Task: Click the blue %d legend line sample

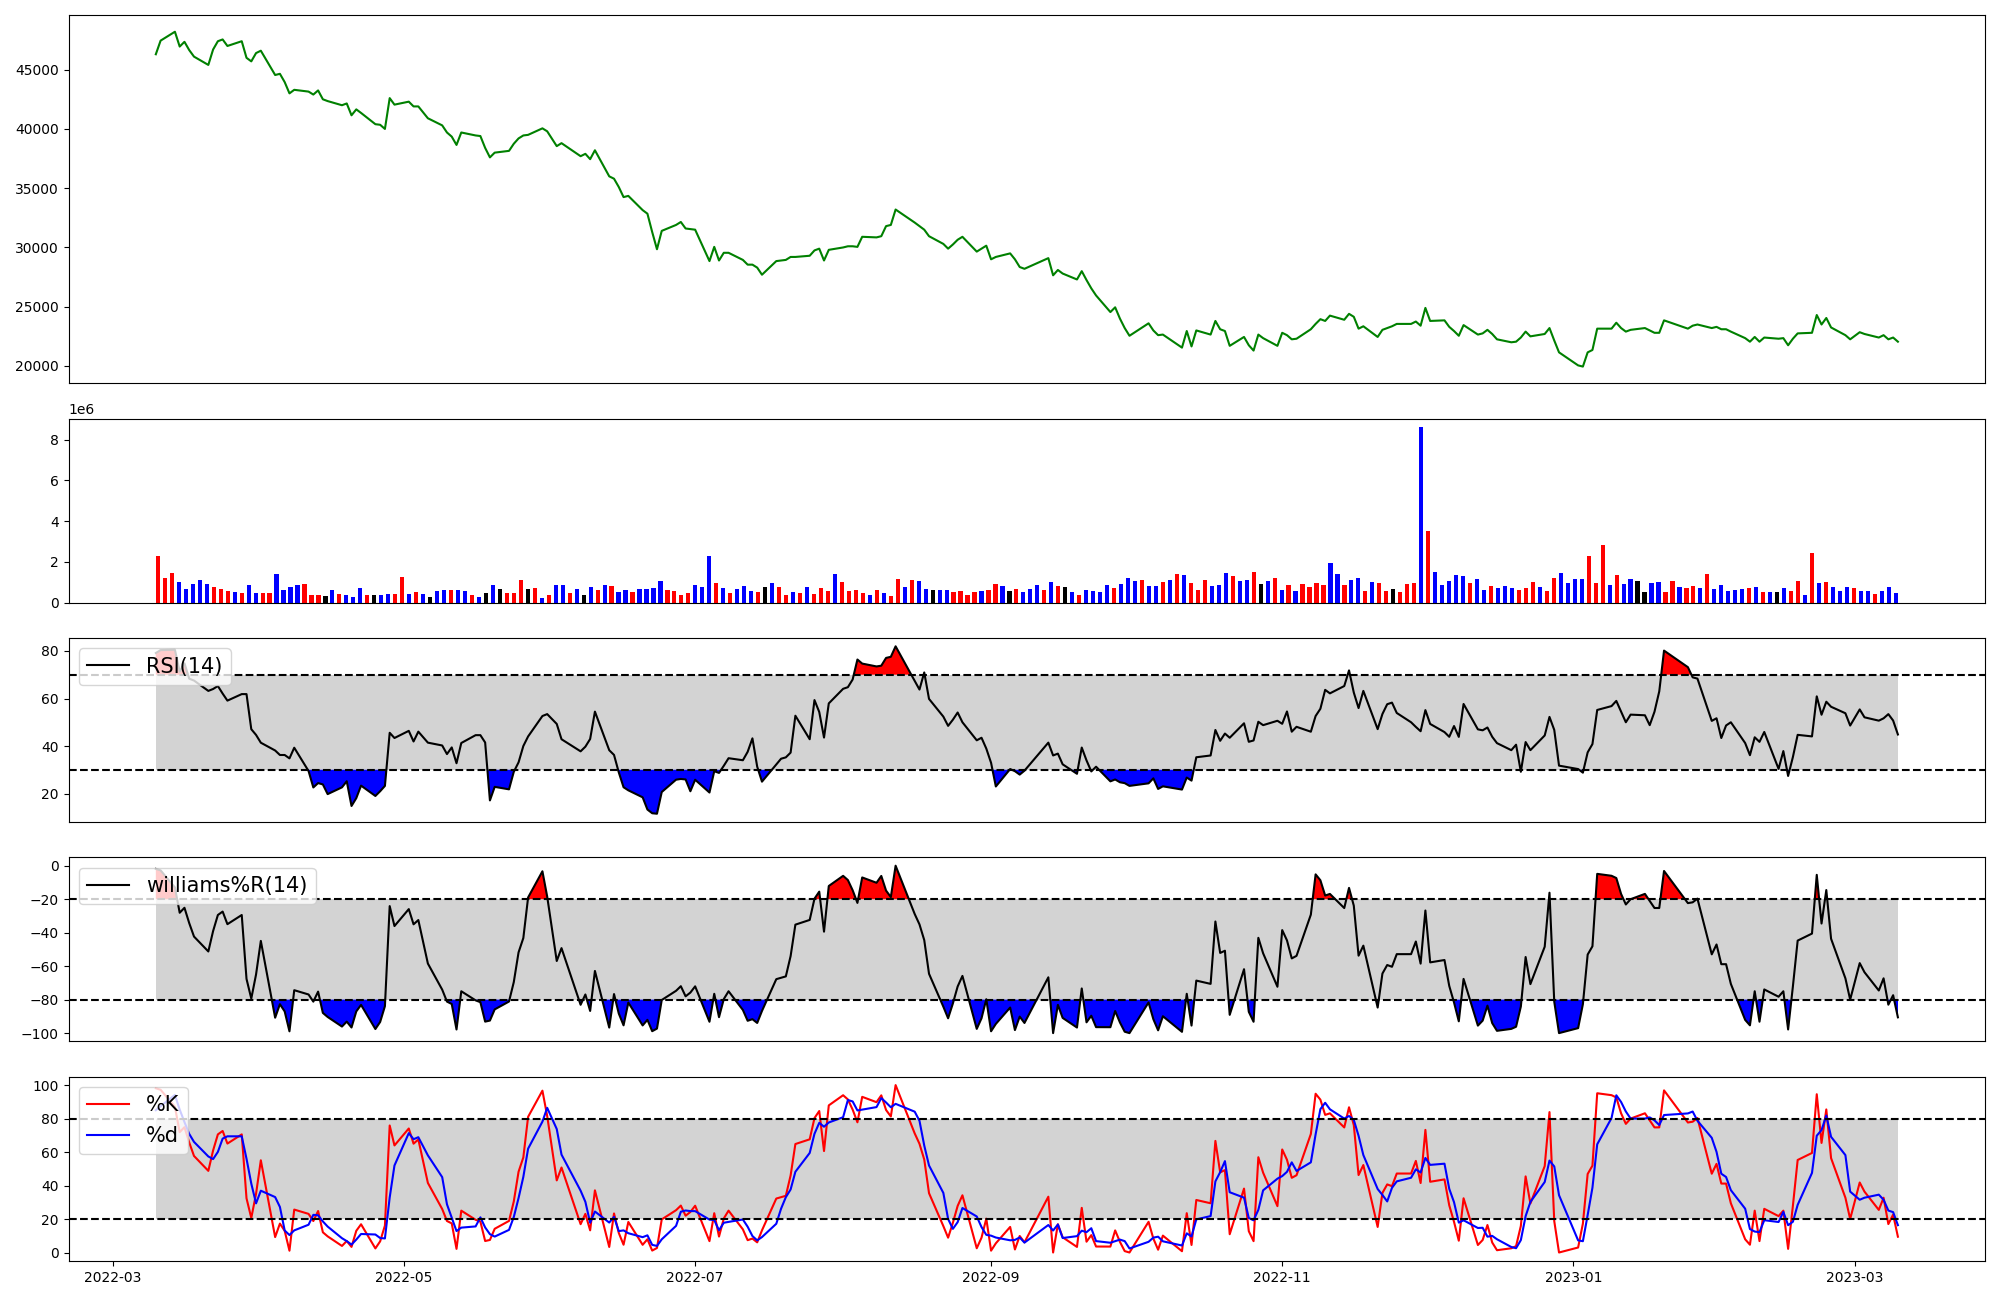Action: [108, 1135]
